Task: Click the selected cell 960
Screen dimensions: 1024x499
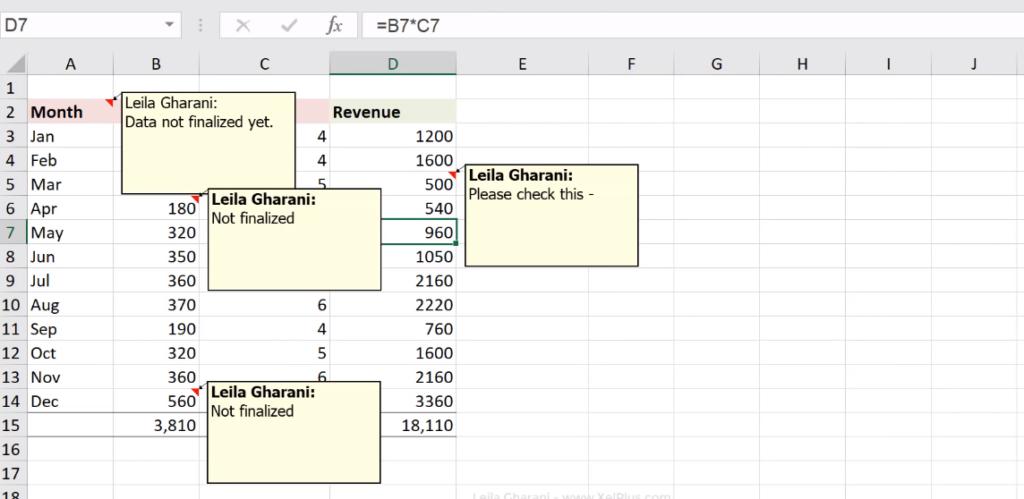Action: 418,233
